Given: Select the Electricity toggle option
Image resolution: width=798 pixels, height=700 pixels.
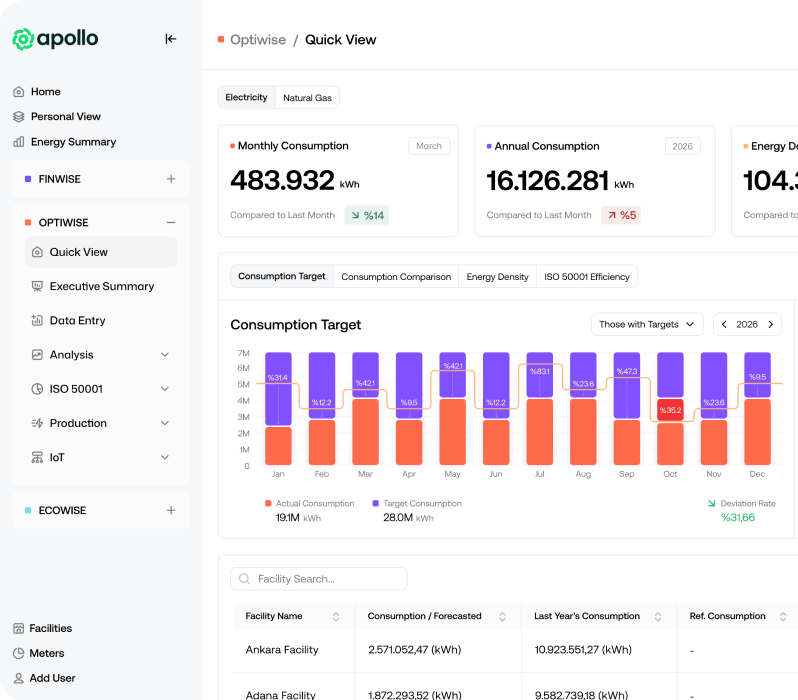Looking at the screenshot, I should 246,98.
